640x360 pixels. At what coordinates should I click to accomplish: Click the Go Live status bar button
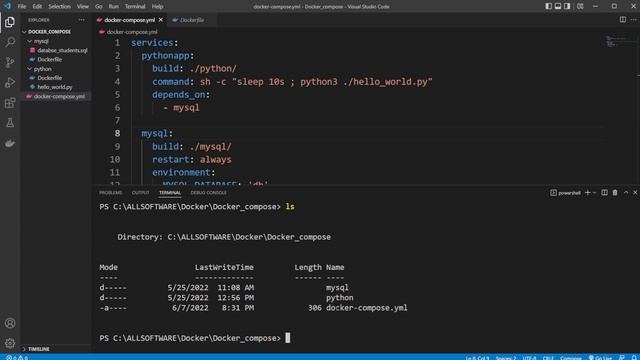tap(600, 358)
